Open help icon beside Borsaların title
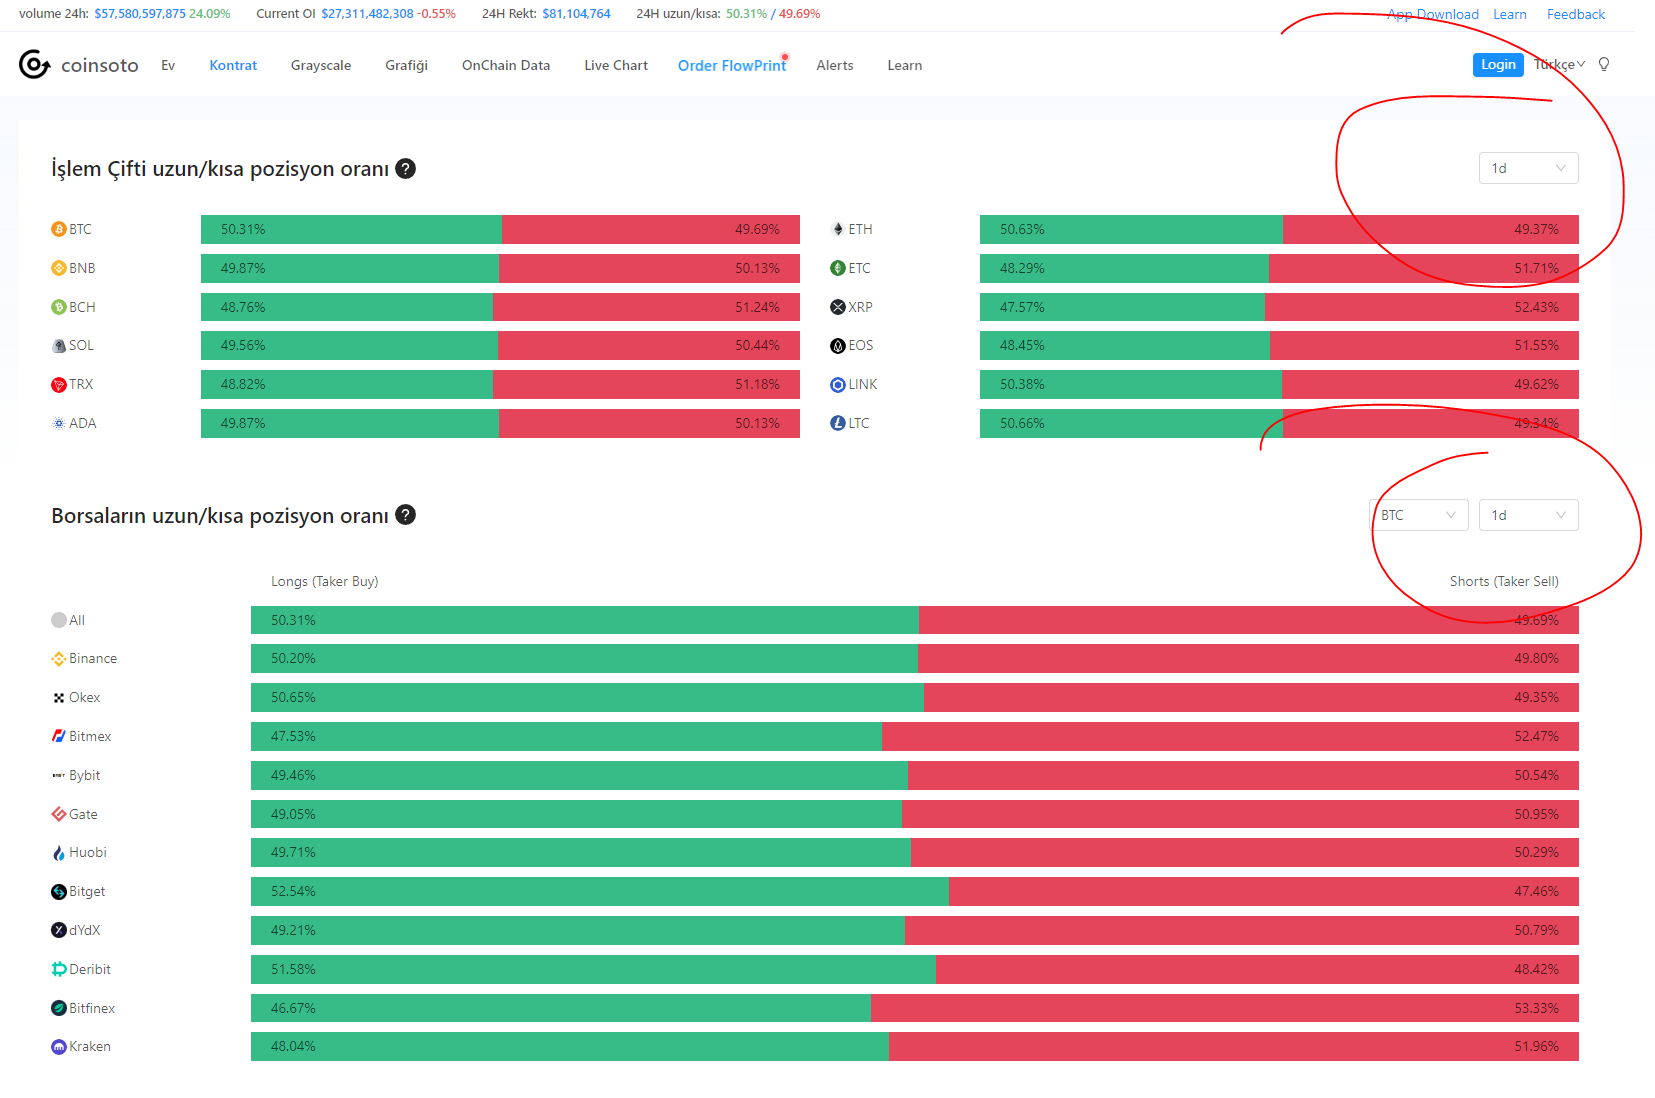 point(405,515)
